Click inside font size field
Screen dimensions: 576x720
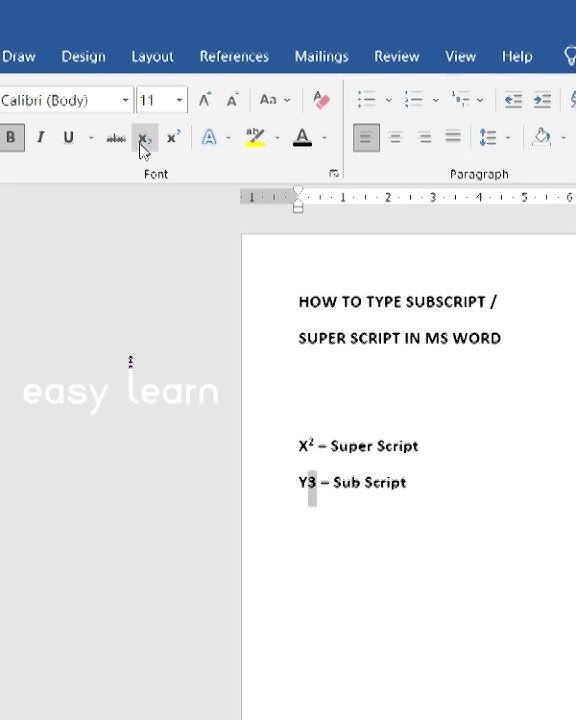click(x=155, y=100)
